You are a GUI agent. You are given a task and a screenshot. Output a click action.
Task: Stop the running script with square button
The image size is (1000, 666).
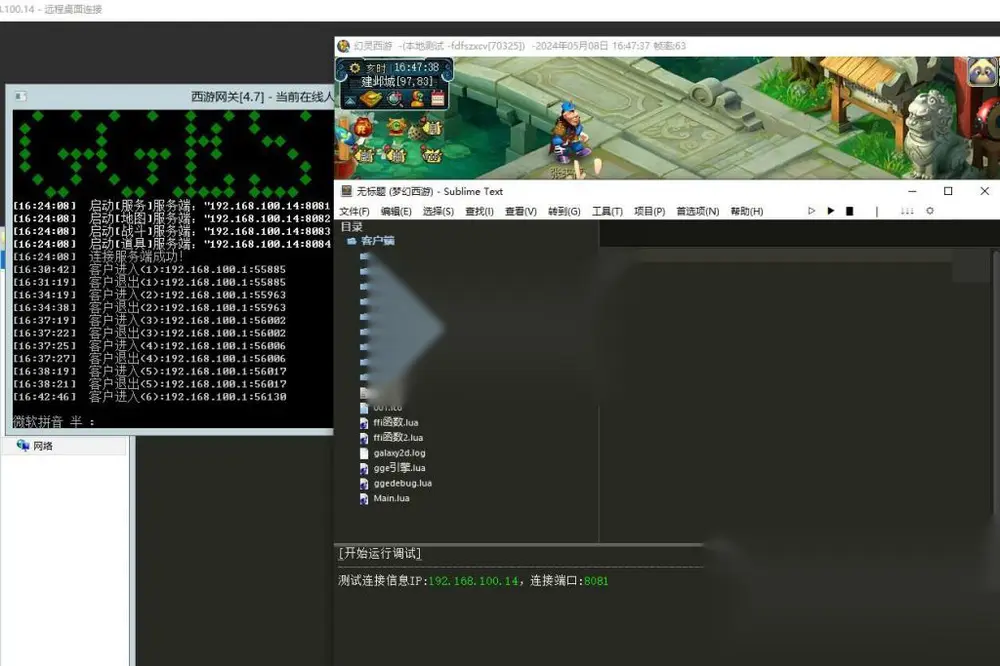(849, 211)
